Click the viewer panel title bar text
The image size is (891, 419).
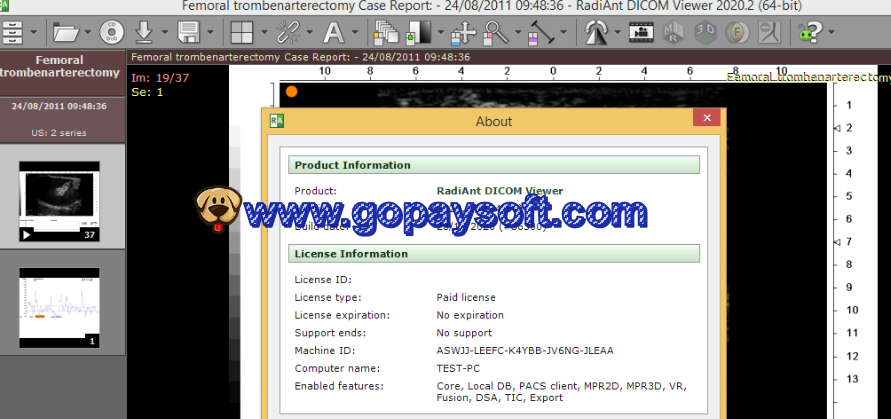pyautogui.click(x=301, y=57)
